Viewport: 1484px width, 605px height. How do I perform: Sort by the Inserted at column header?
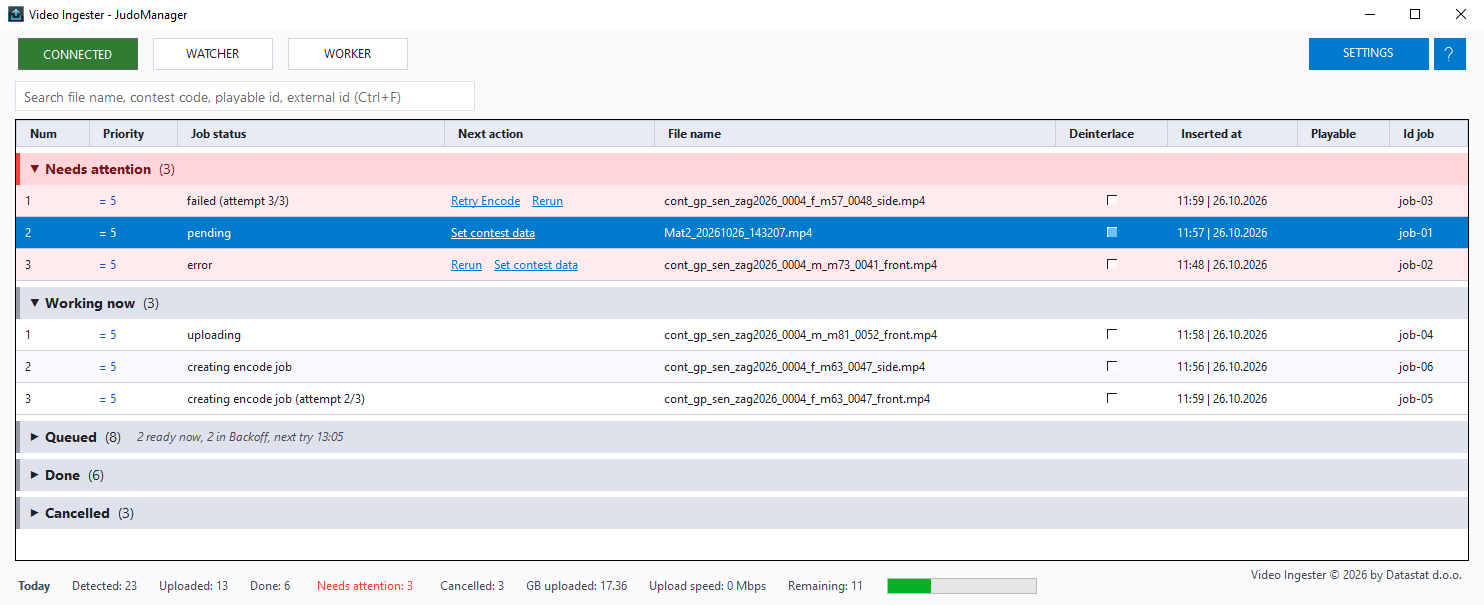pyautogui.click(x=1232, y=134)
